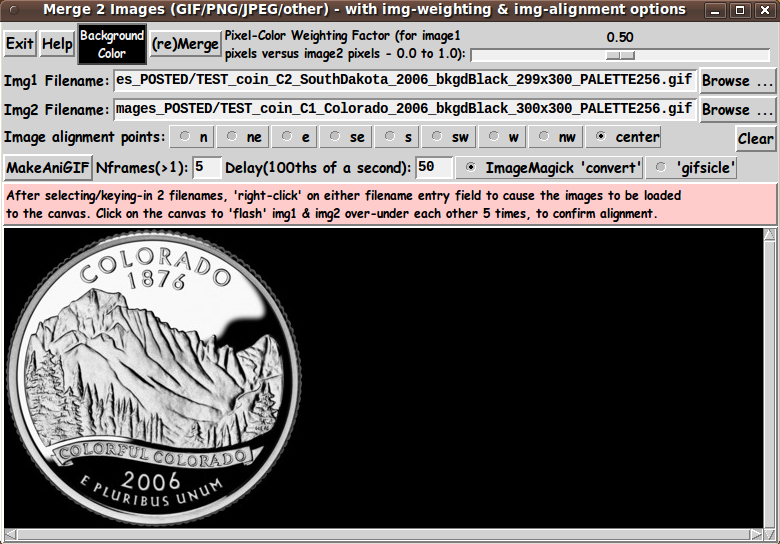
Task: Minimize the Merge 2 Images window
Action: coord(715,10)
